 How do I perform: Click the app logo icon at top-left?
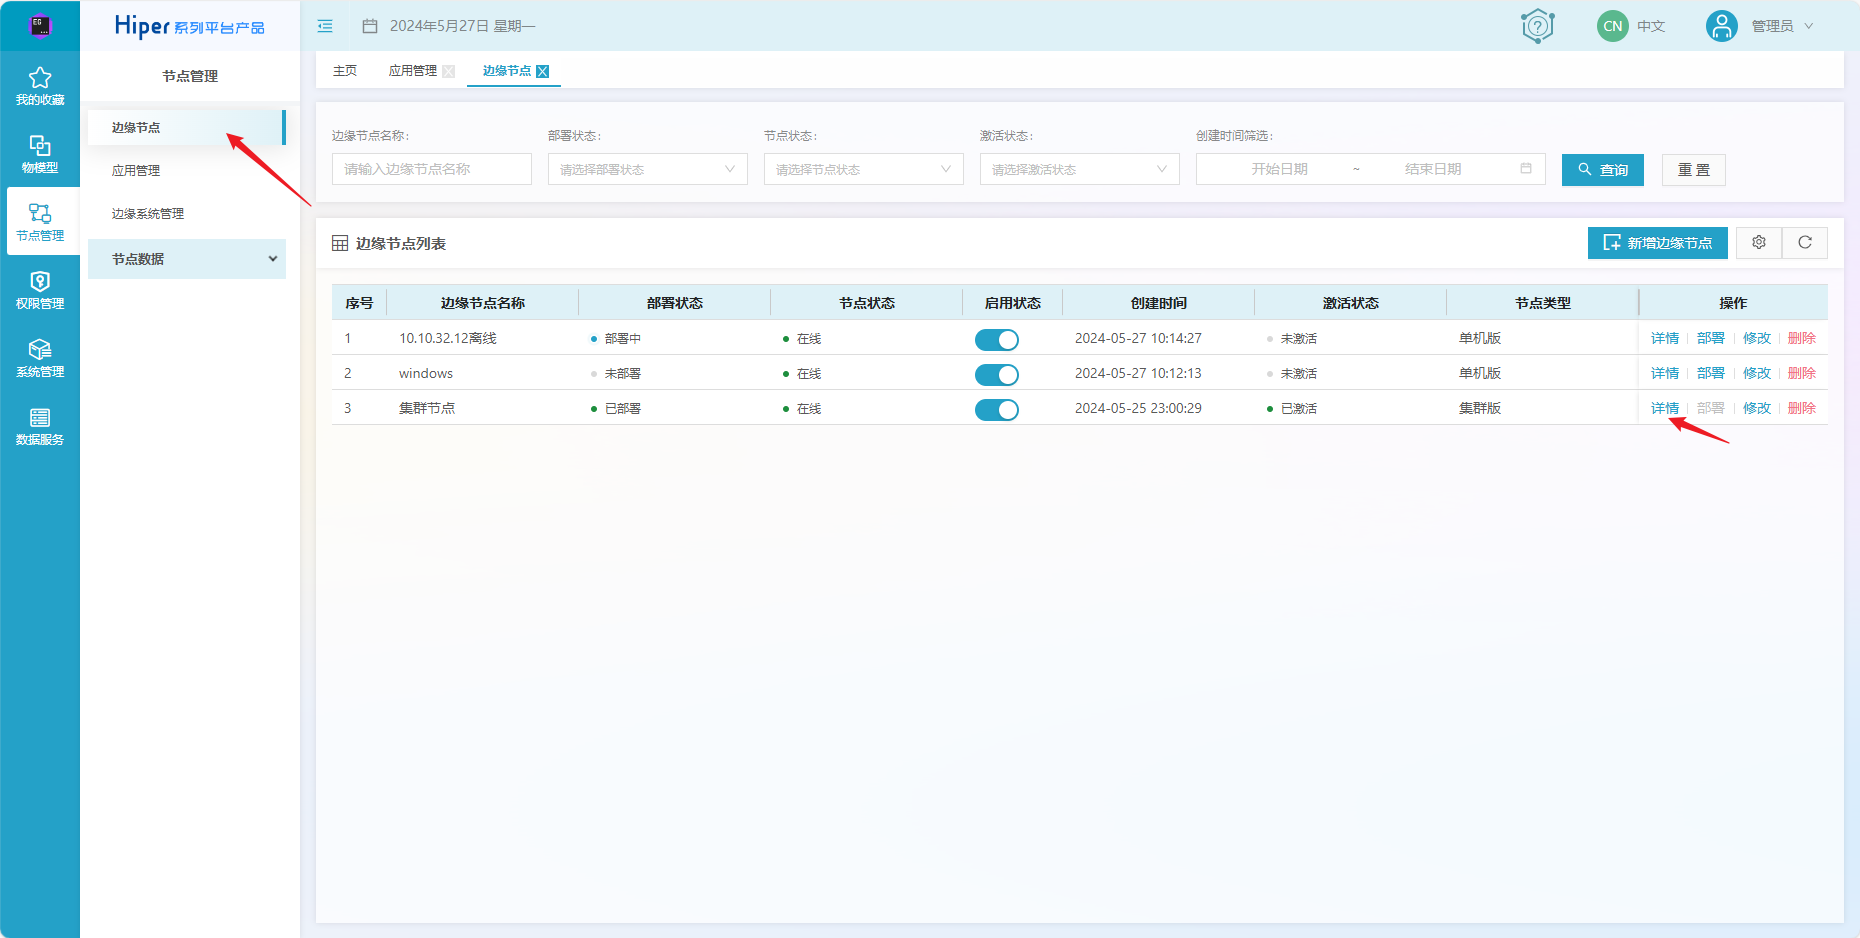[x=40, y=25]
